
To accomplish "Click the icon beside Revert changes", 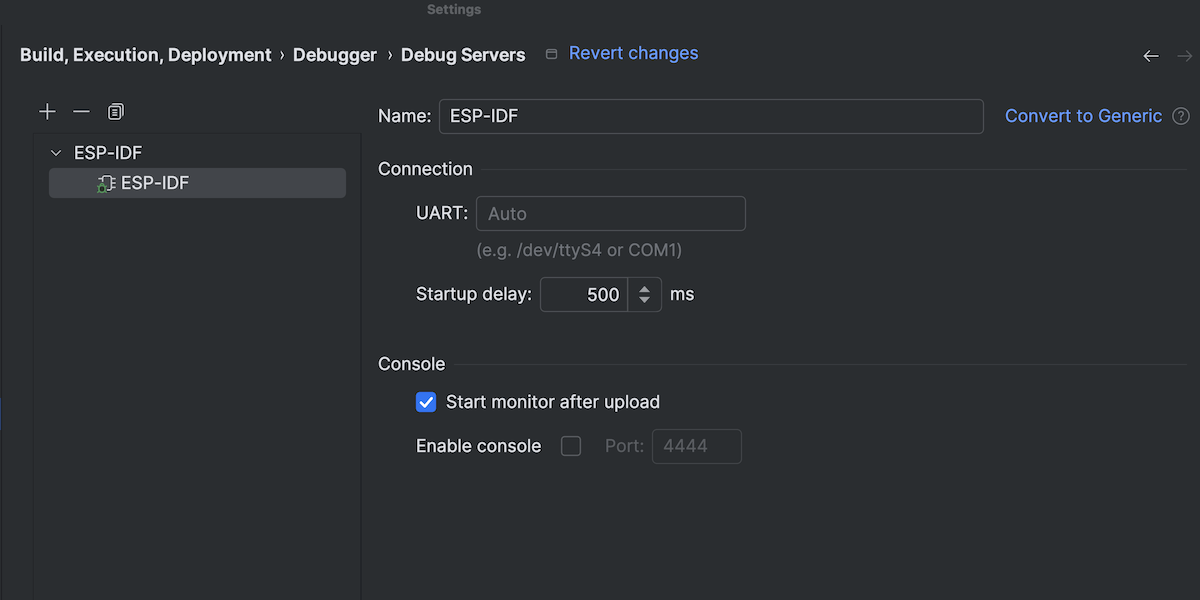I will click(551, 54).
